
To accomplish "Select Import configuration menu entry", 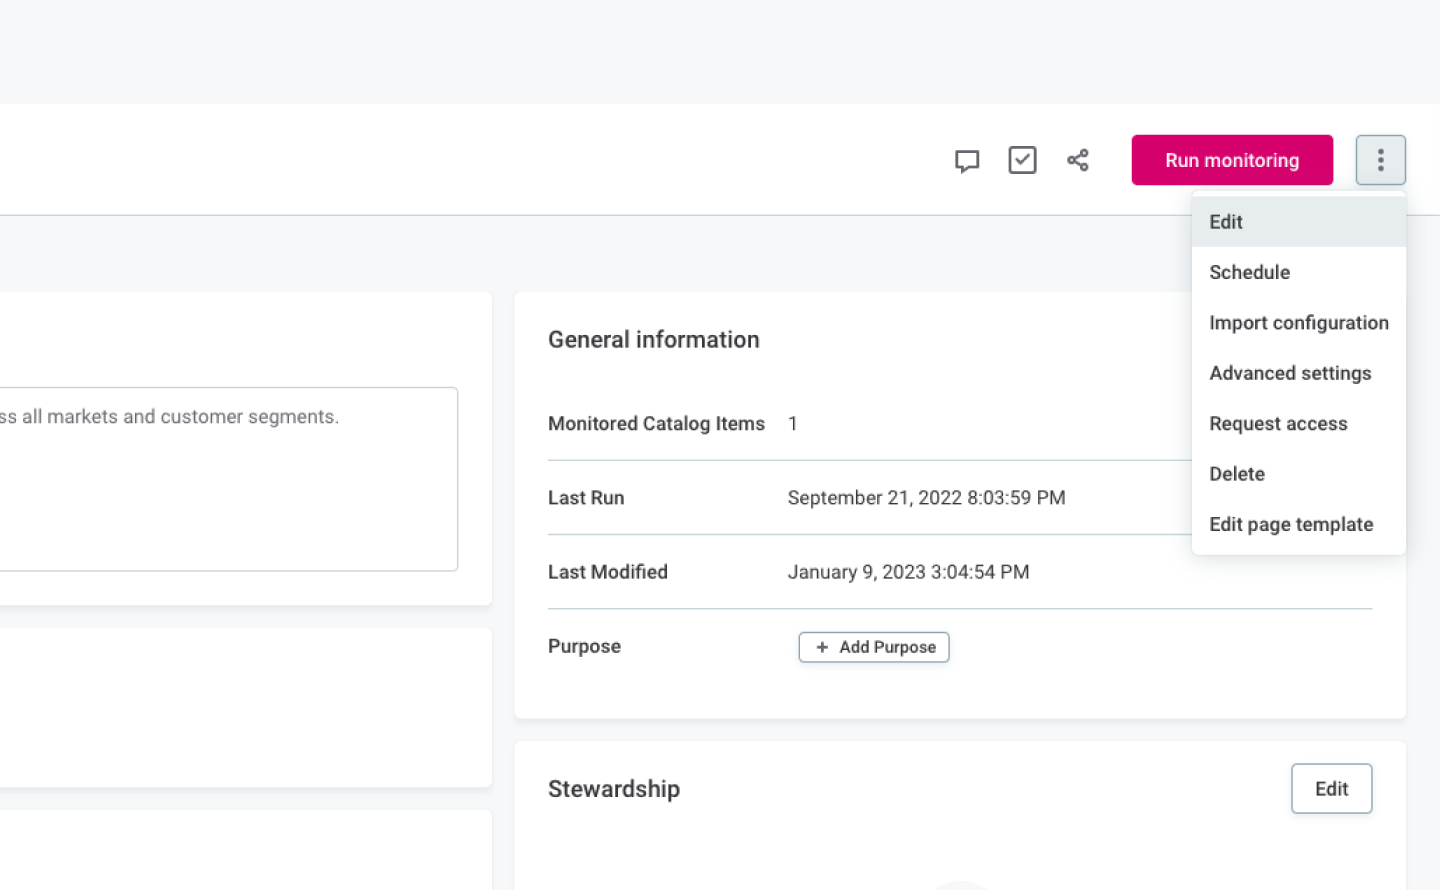I will pyautogui.click(x=1298, y=323).
